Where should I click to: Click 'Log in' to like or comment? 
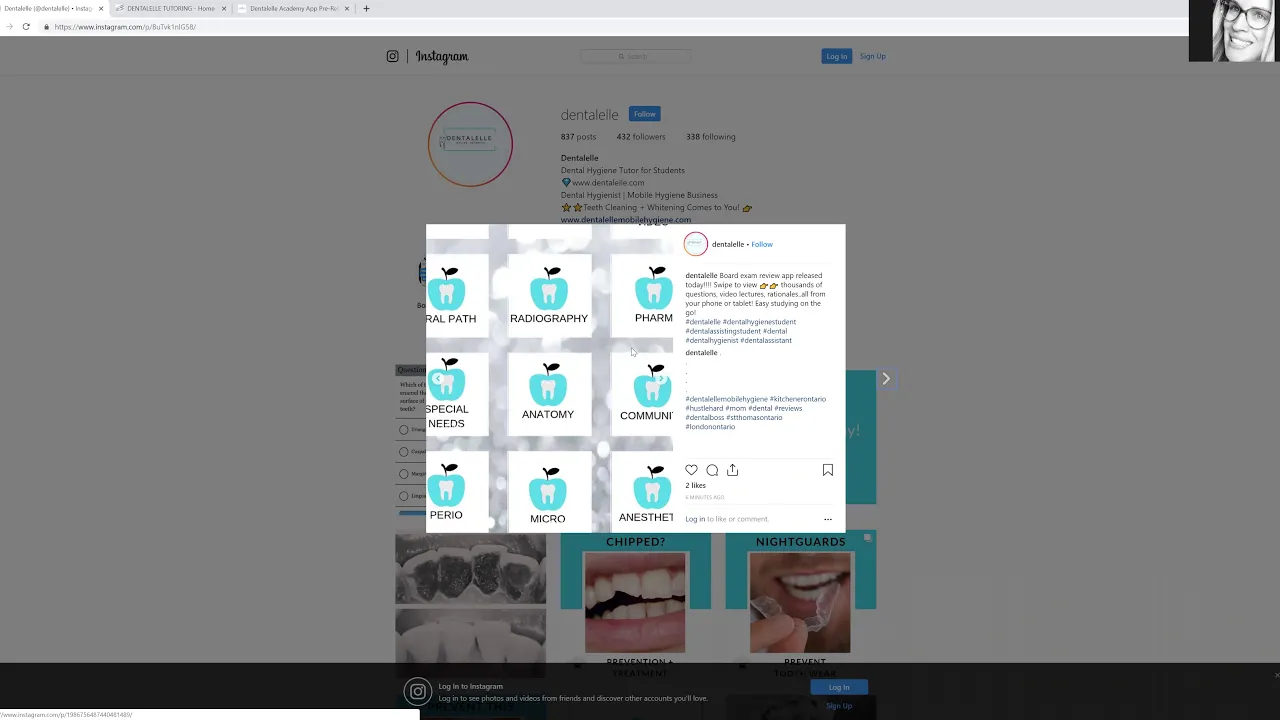point(695,519)
